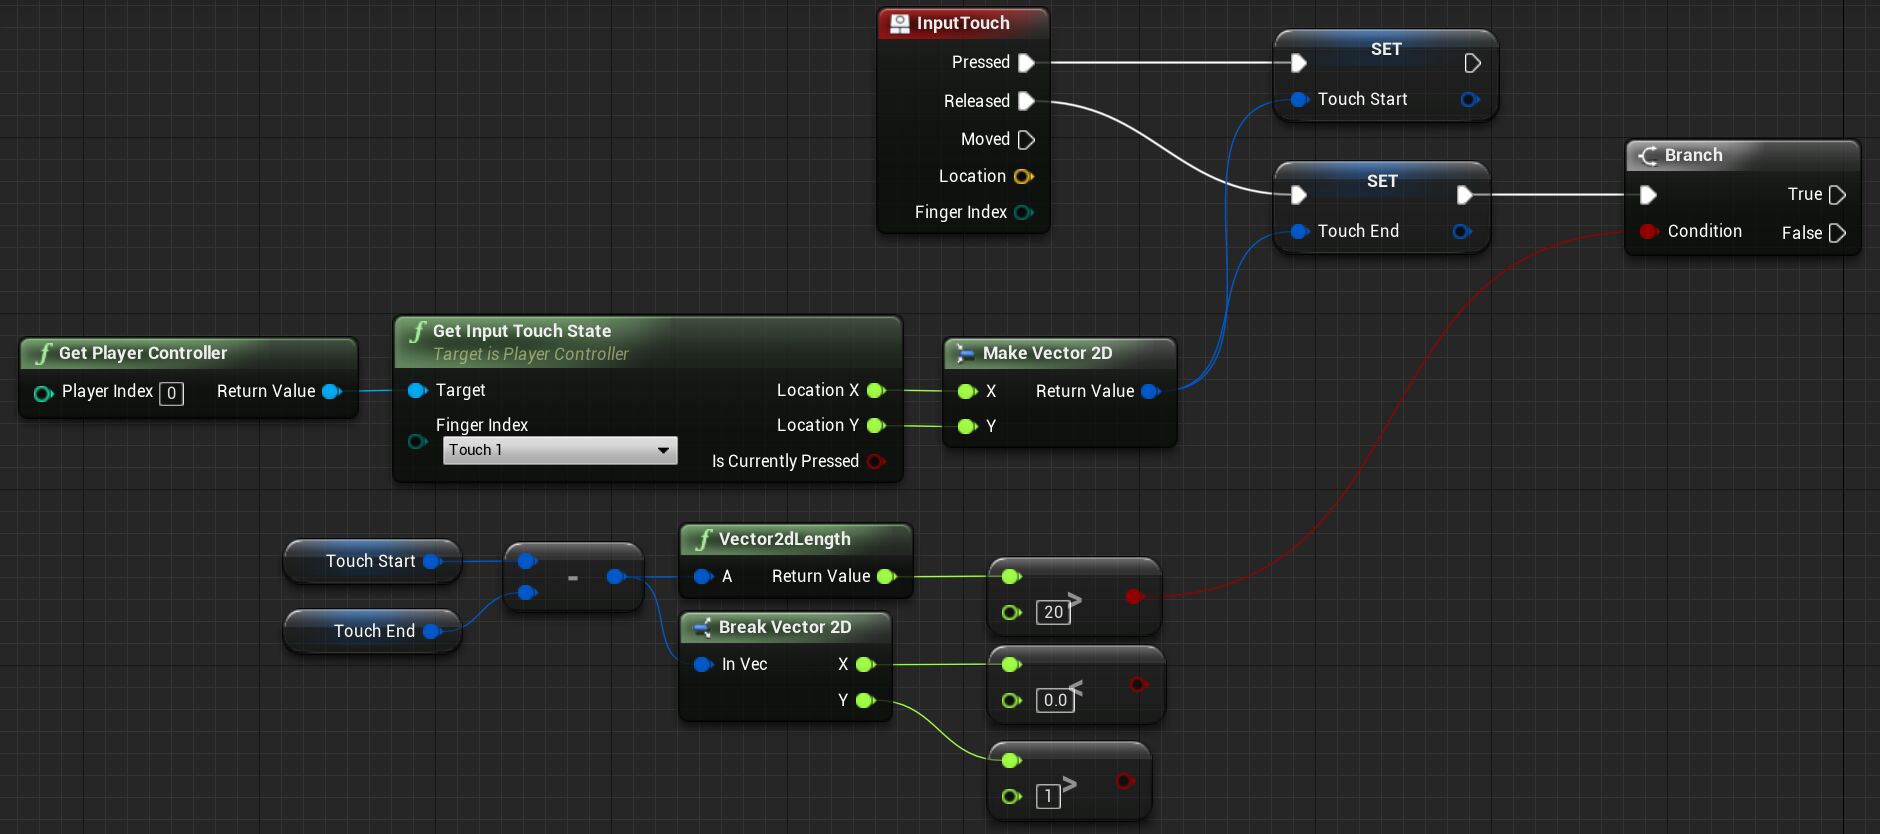Select the Vector2dLength node header

784,539
